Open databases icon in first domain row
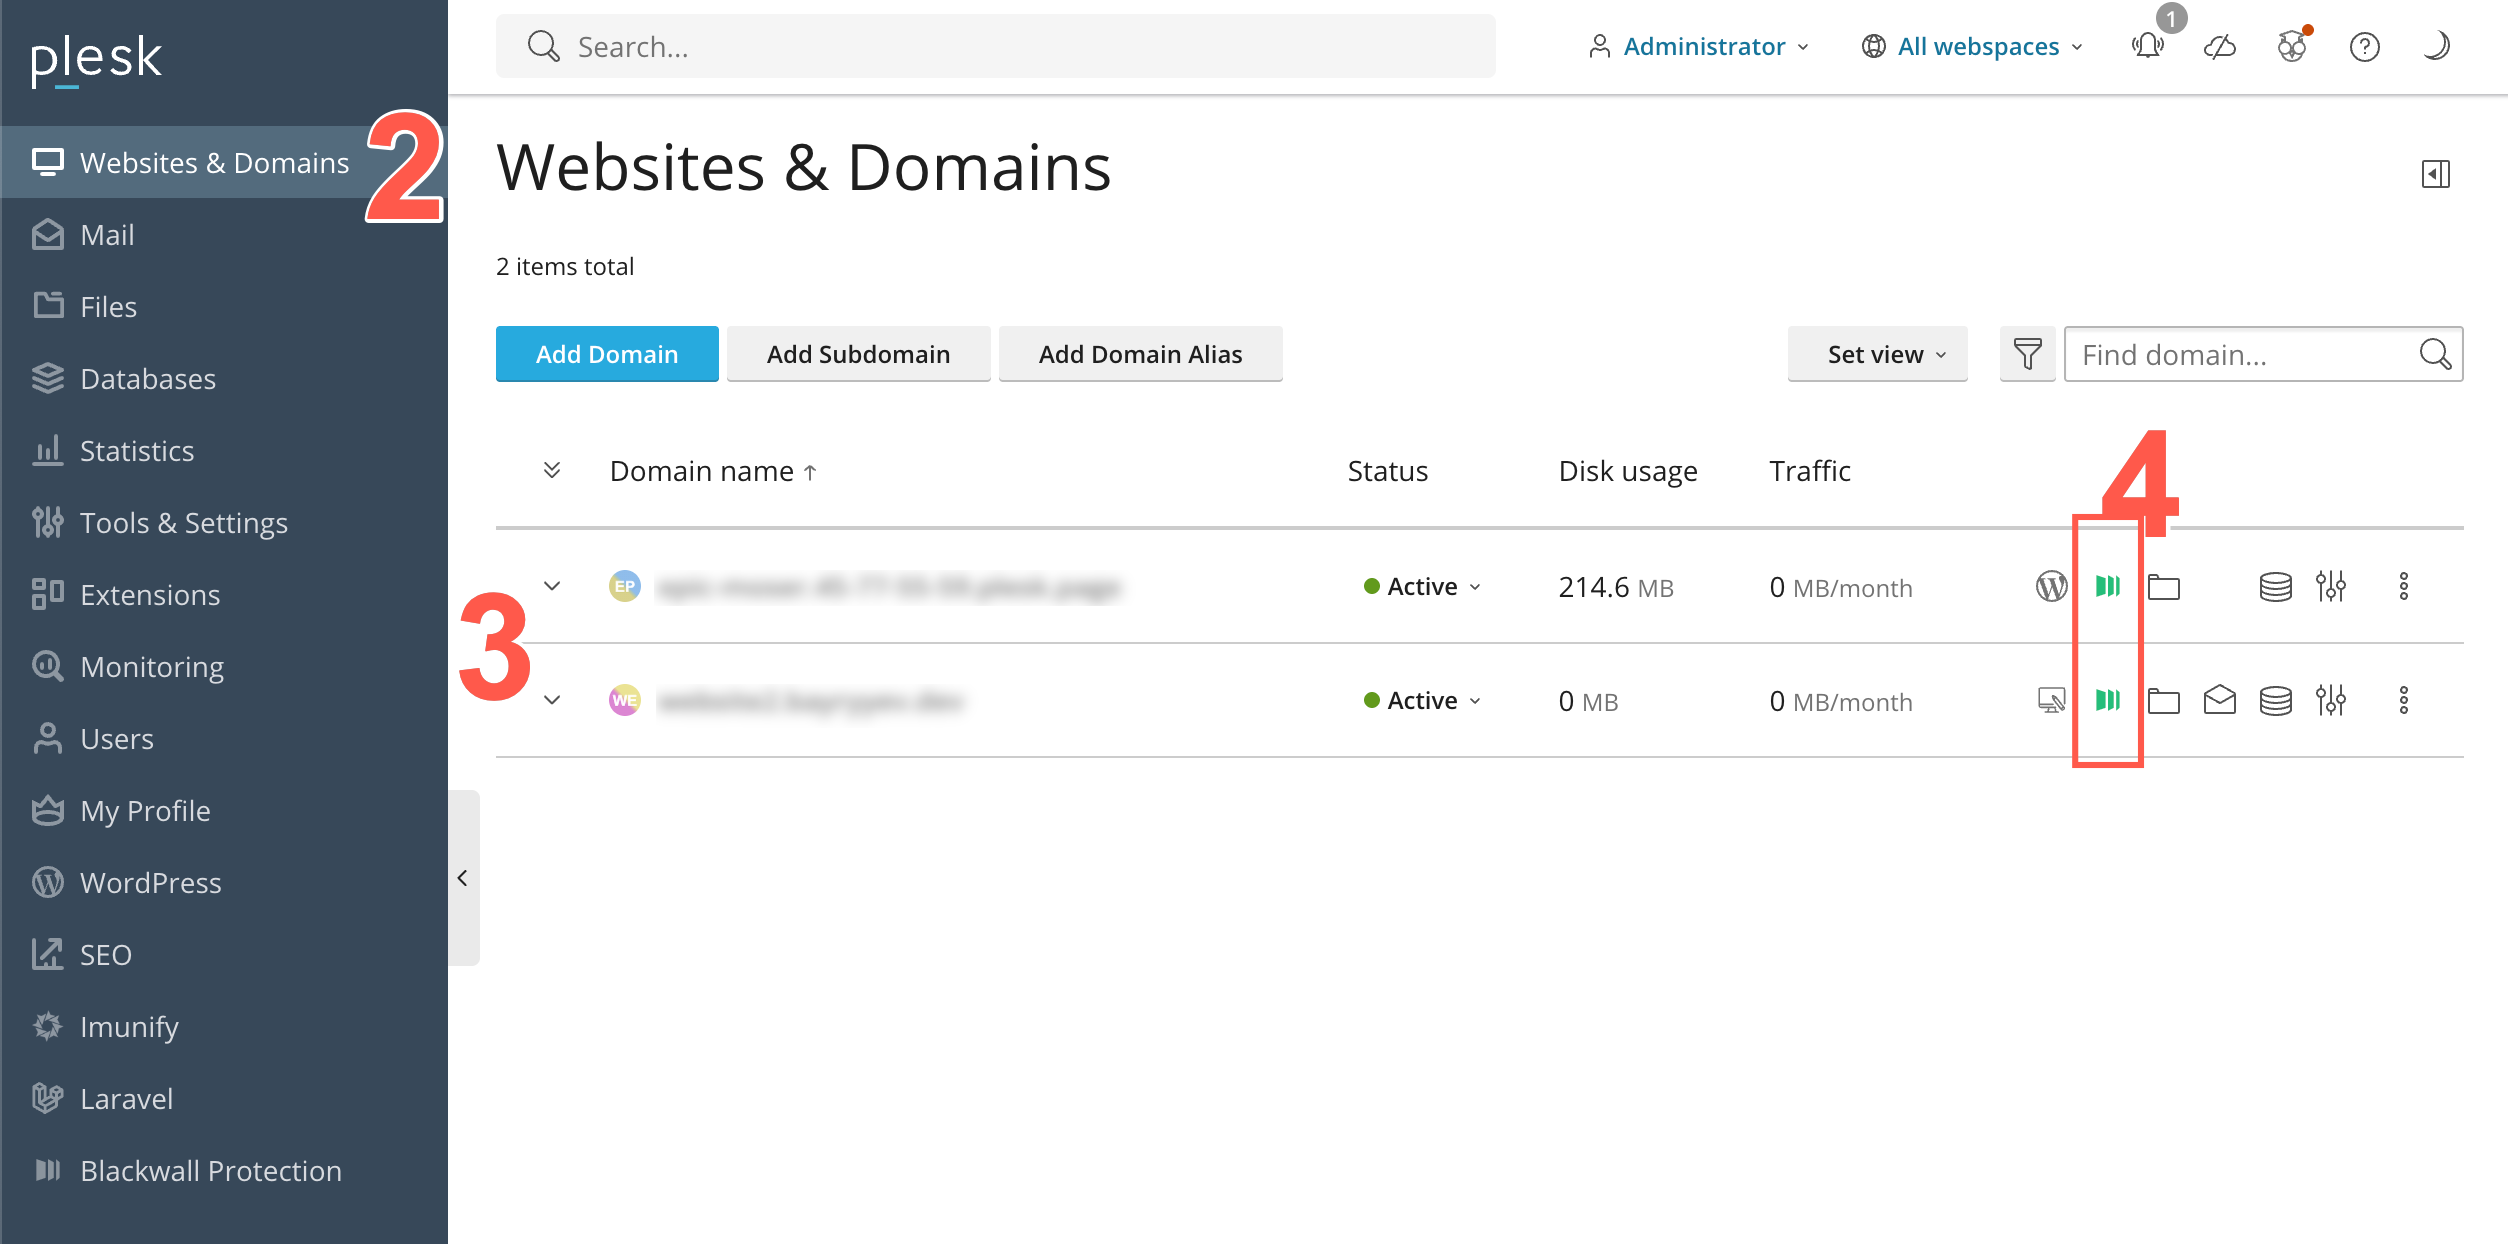Image resolution: width=2508 pixels, height=1244 pixels. coord(2275,586)
